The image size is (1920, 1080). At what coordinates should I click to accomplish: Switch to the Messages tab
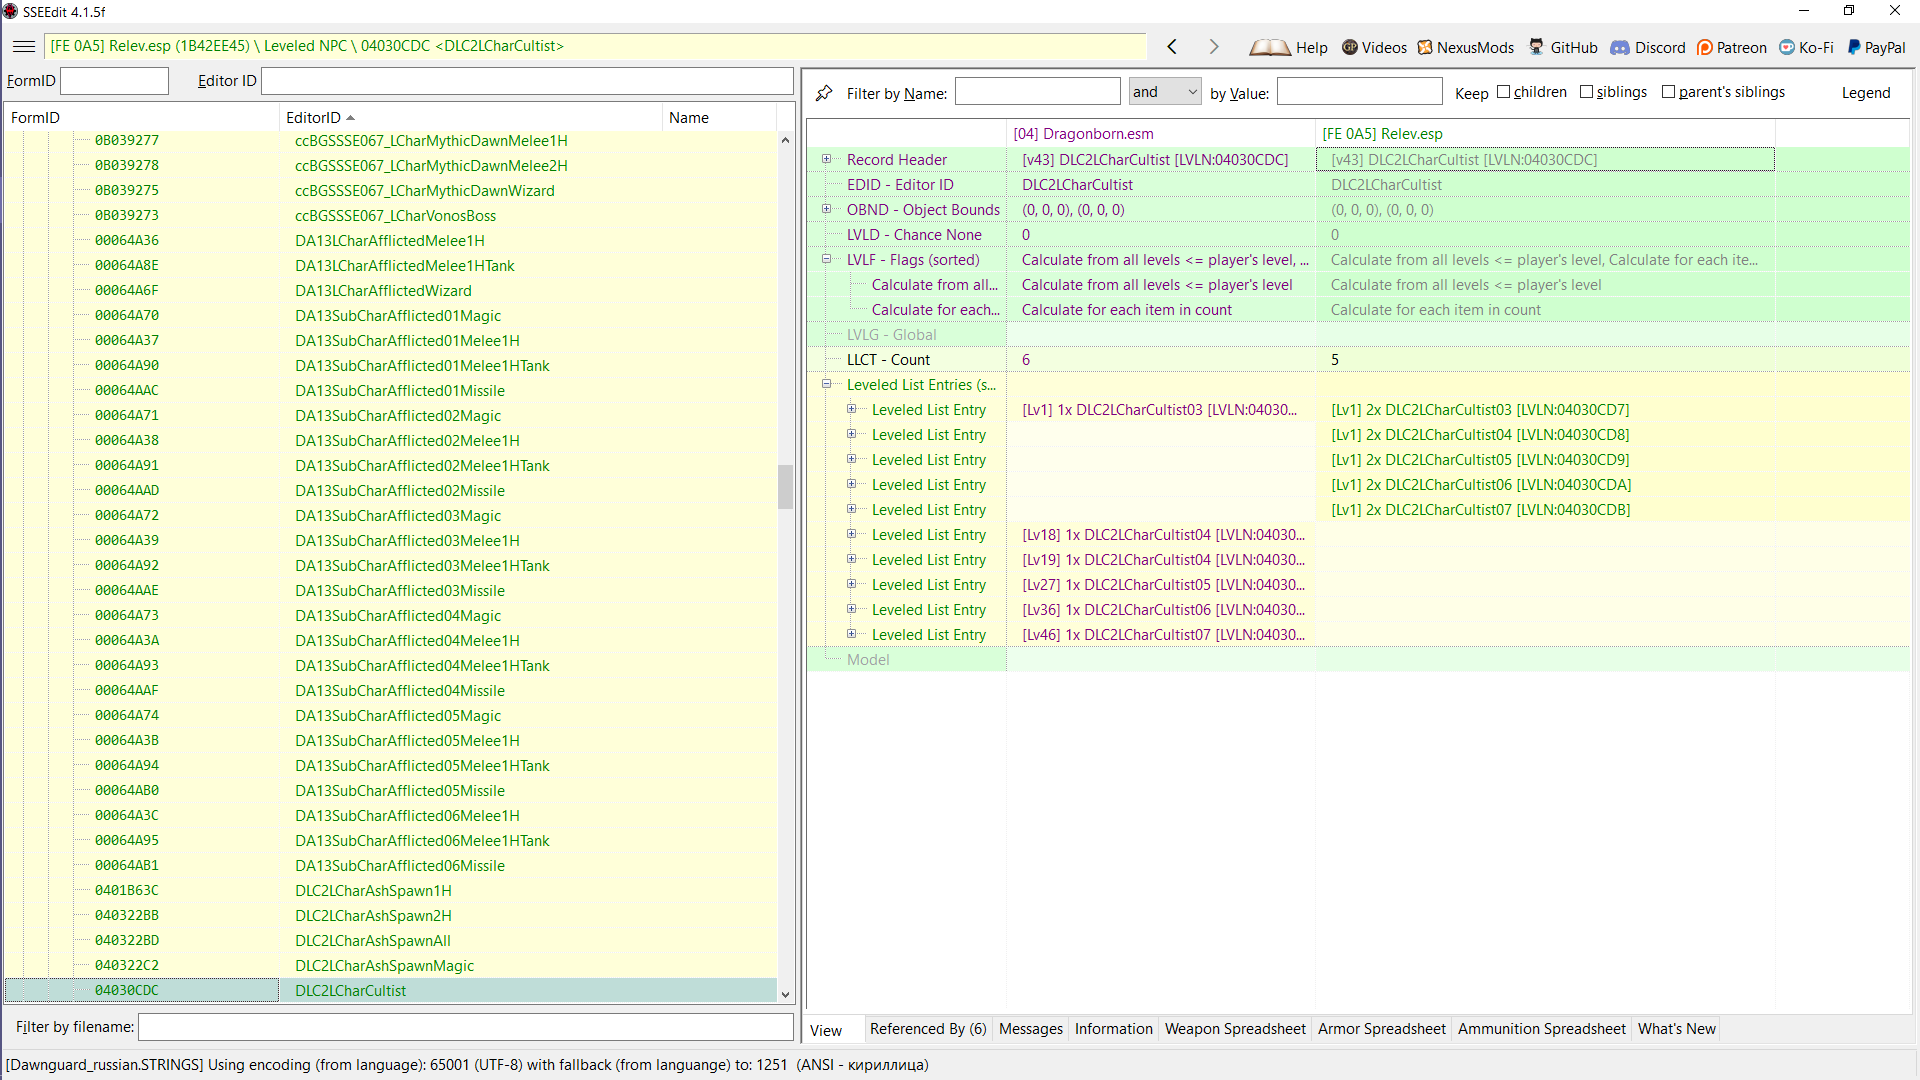(1031, 1029)
